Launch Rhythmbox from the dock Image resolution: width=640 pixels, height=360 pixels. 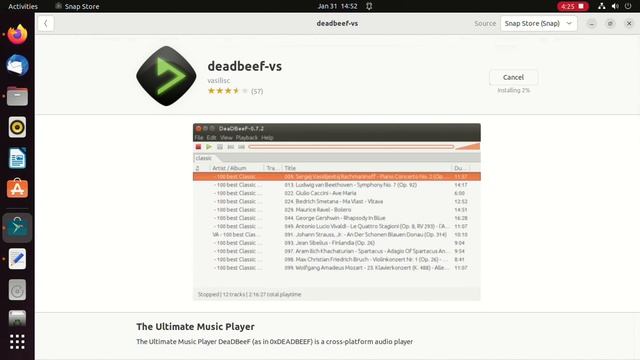17,127
